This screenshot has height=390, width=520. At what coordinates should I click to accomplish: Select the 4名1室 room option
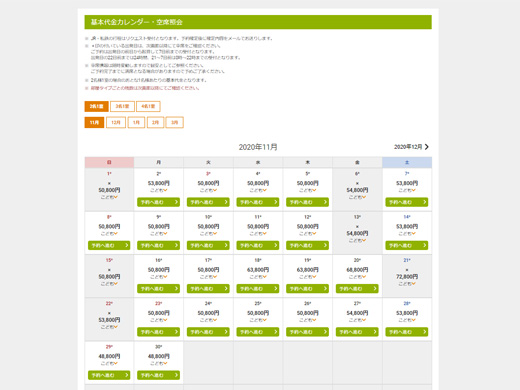click(148, 106)
